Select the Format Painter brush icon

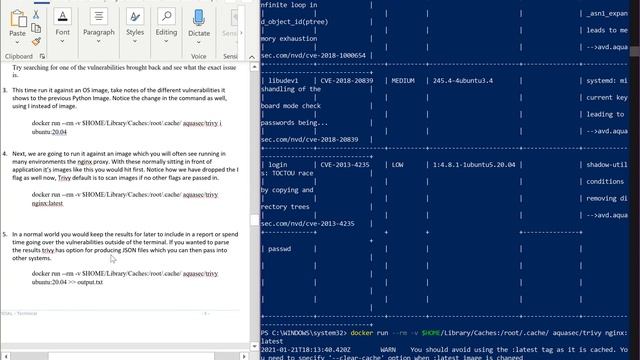coord(36,41)
